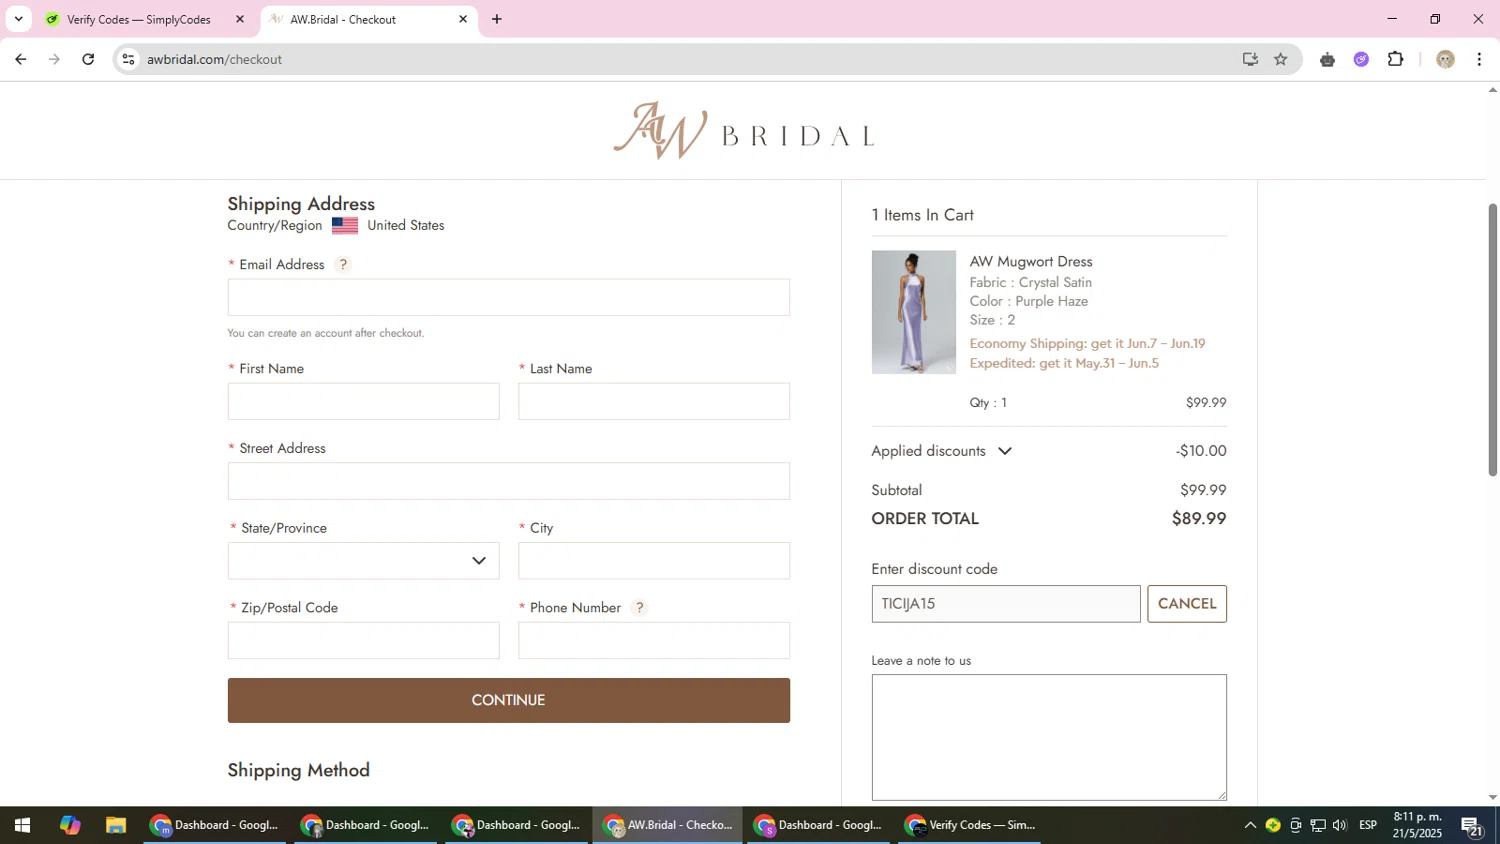Focus the First Name field
The image size is (1500, 844).
click(x=363, y=401)
